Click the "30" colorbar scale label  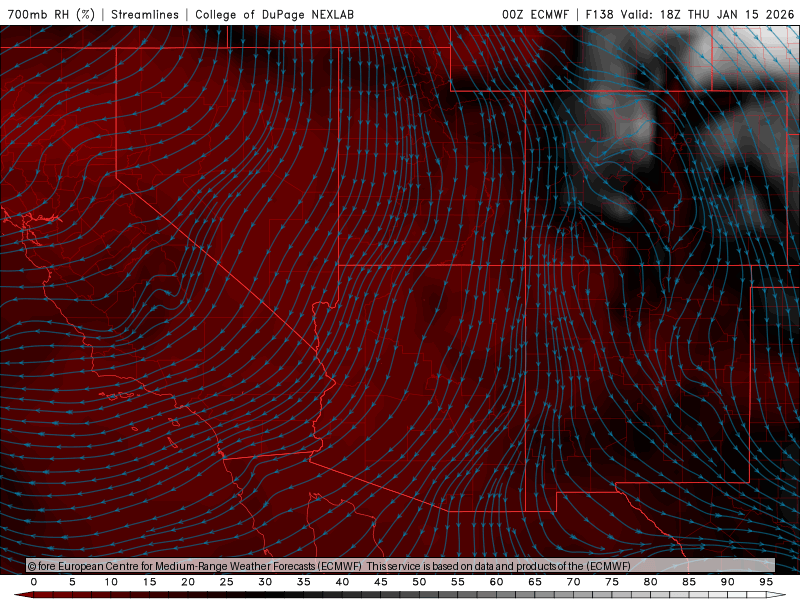[x=265, y=582]
